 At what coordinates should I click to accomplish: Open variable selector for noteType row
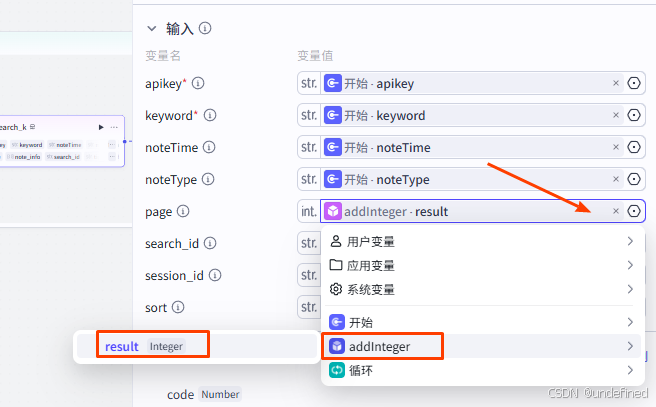click(x=634, y=179)
